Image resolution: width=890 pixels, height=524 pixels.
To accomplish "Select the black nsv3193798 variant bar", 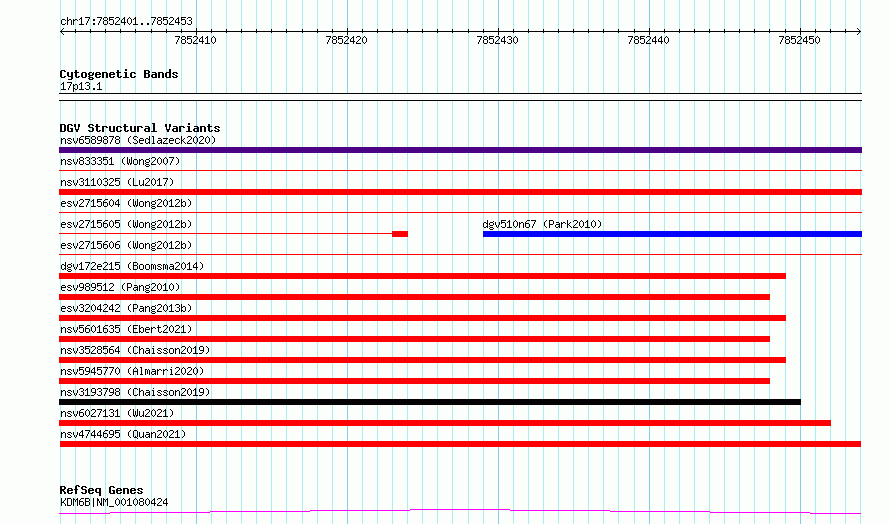I will (x=430, y=402).
